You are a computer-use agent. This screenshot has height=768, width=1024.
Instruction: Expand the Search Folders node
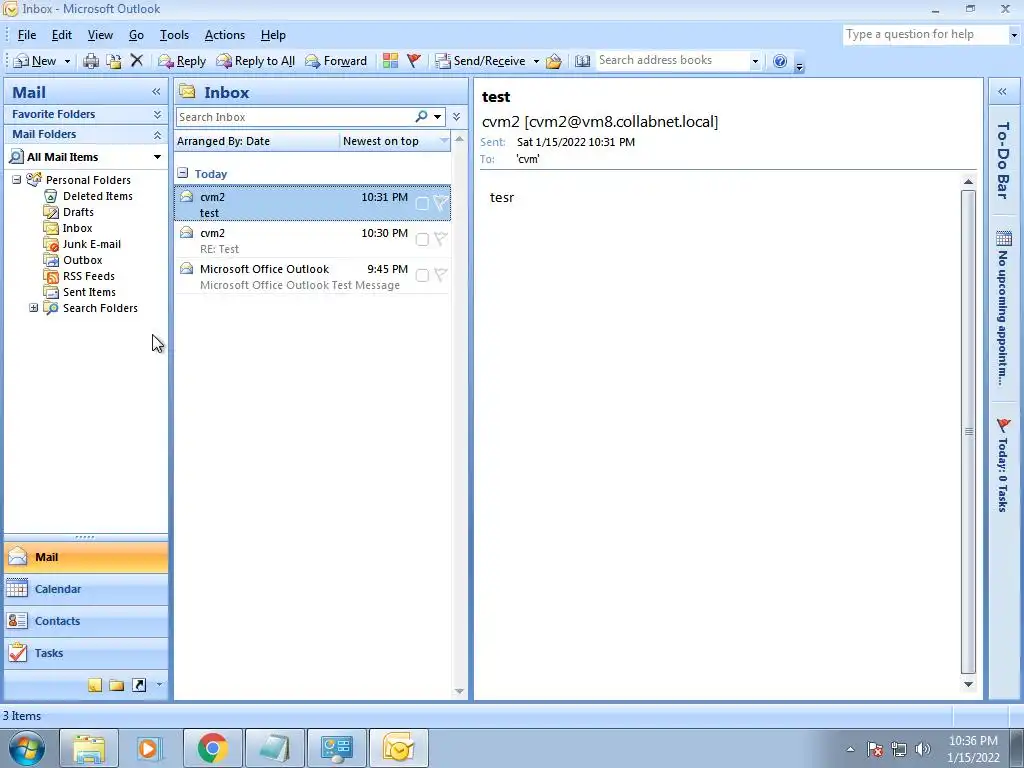(x=33, y=308)
